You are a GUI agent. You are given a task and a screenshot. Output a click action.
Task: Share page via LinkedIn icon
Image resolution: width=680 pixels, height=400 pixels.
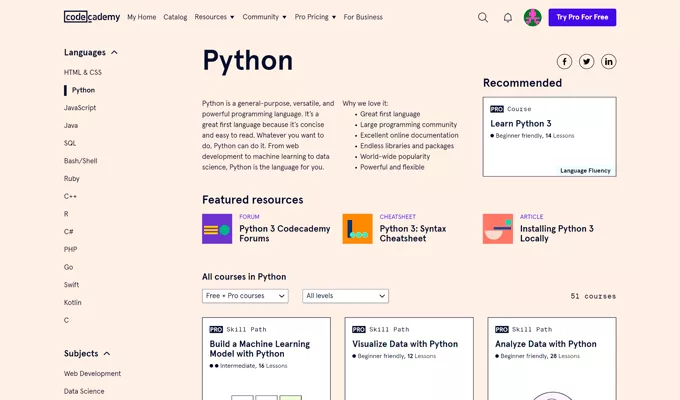608,62
